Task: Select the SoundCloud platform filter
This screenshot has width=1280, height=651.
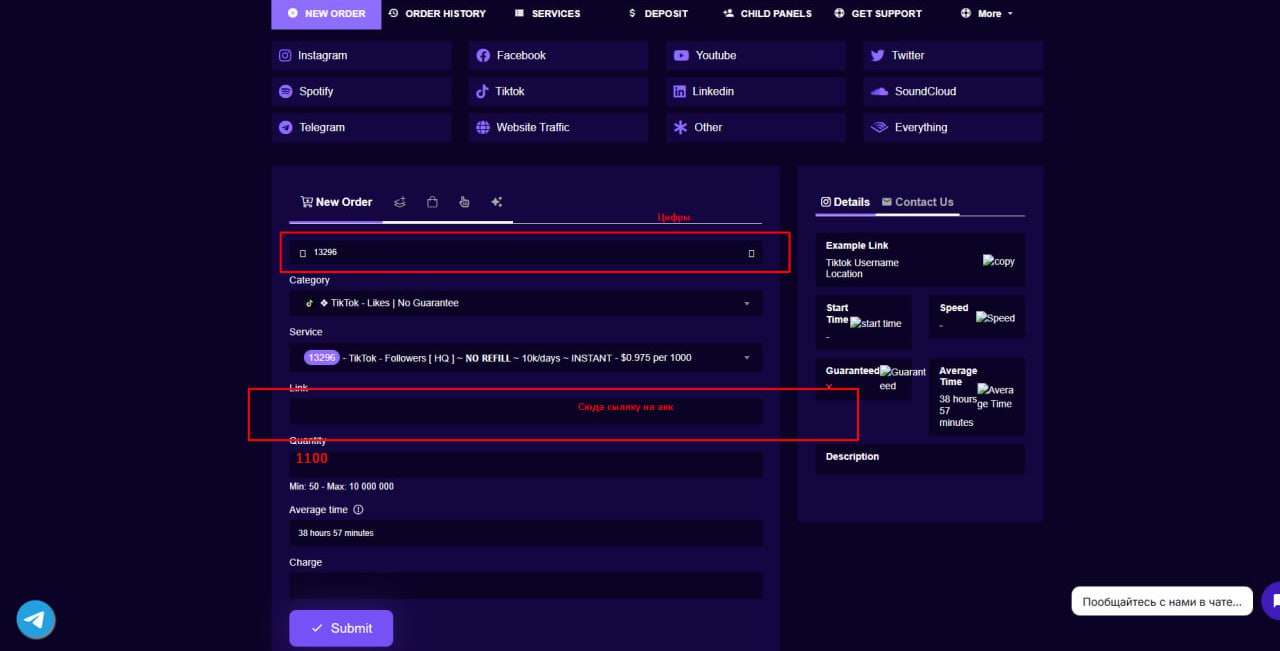Action: tap(953, 92)
